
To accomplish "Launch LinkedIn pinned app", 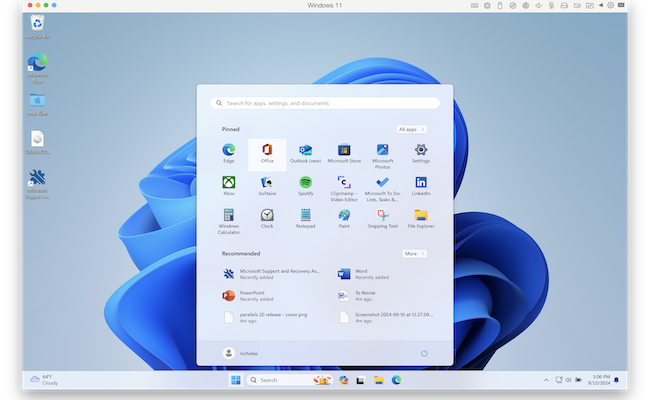I will pyautogui.click(x=421, y=186).
